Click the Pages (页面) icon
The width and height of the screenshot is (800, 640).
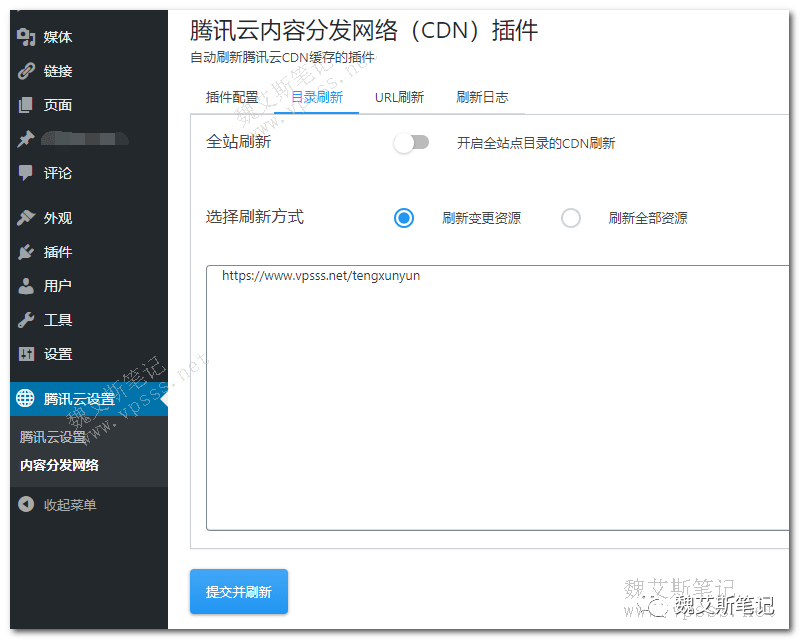click(26, 105)
